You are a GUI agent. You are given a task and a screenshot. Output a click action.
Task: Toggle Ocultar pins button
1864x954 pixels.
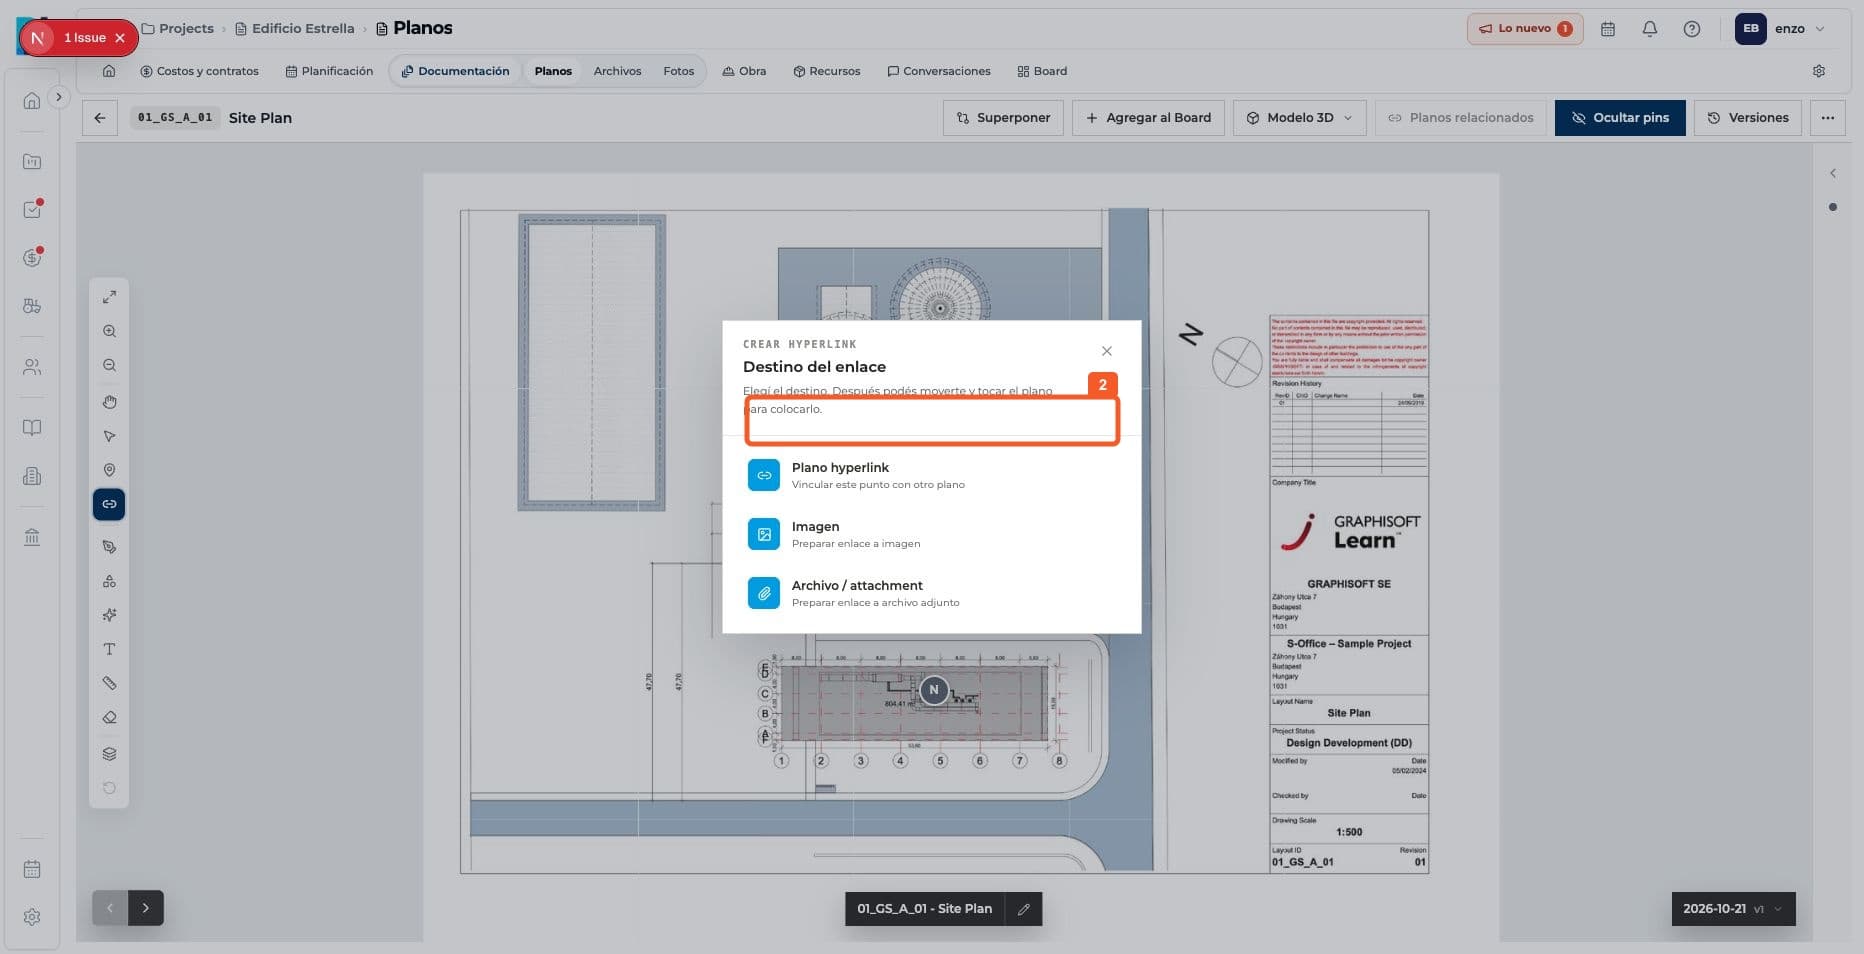tap(1619, 118)
